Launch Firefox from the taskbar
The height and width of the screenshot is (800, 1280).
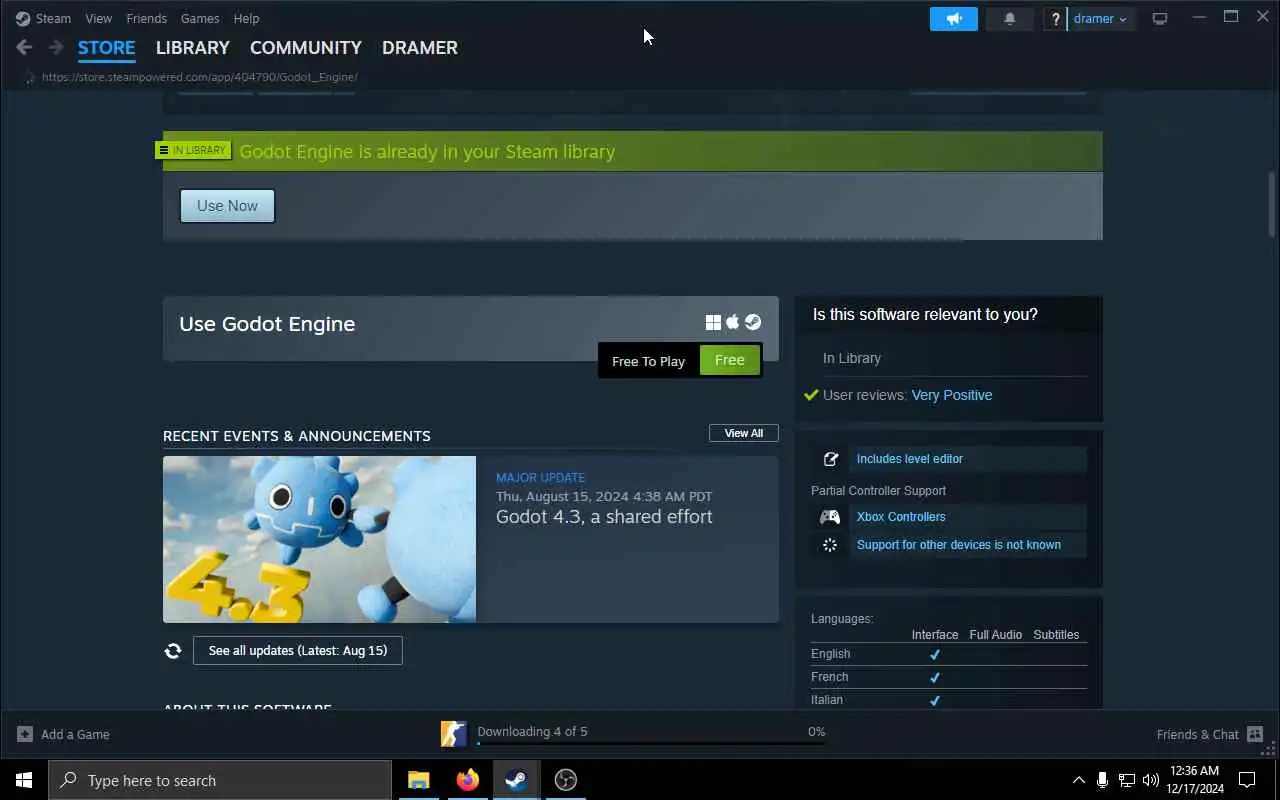[x=468, y=780]
